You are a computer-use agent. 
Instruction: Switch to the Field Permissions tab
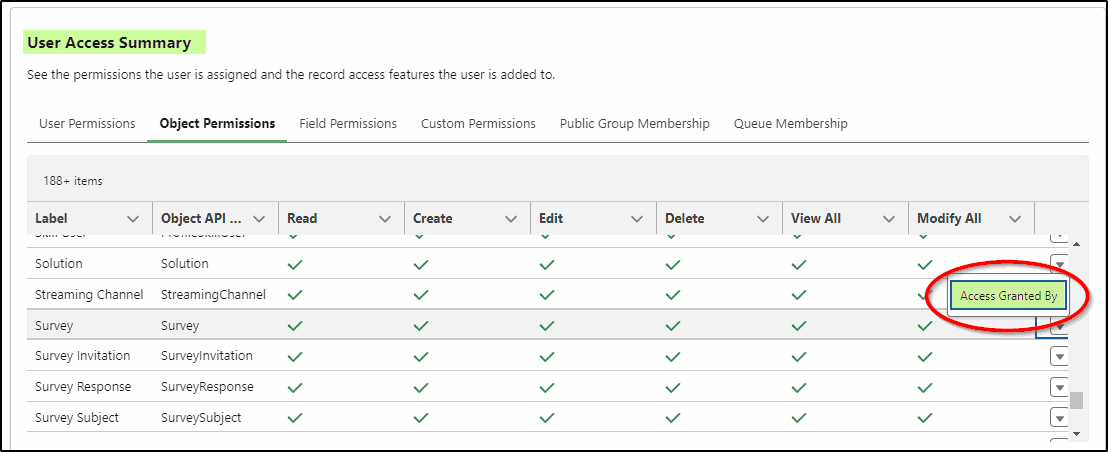click(x=348, y=124)
